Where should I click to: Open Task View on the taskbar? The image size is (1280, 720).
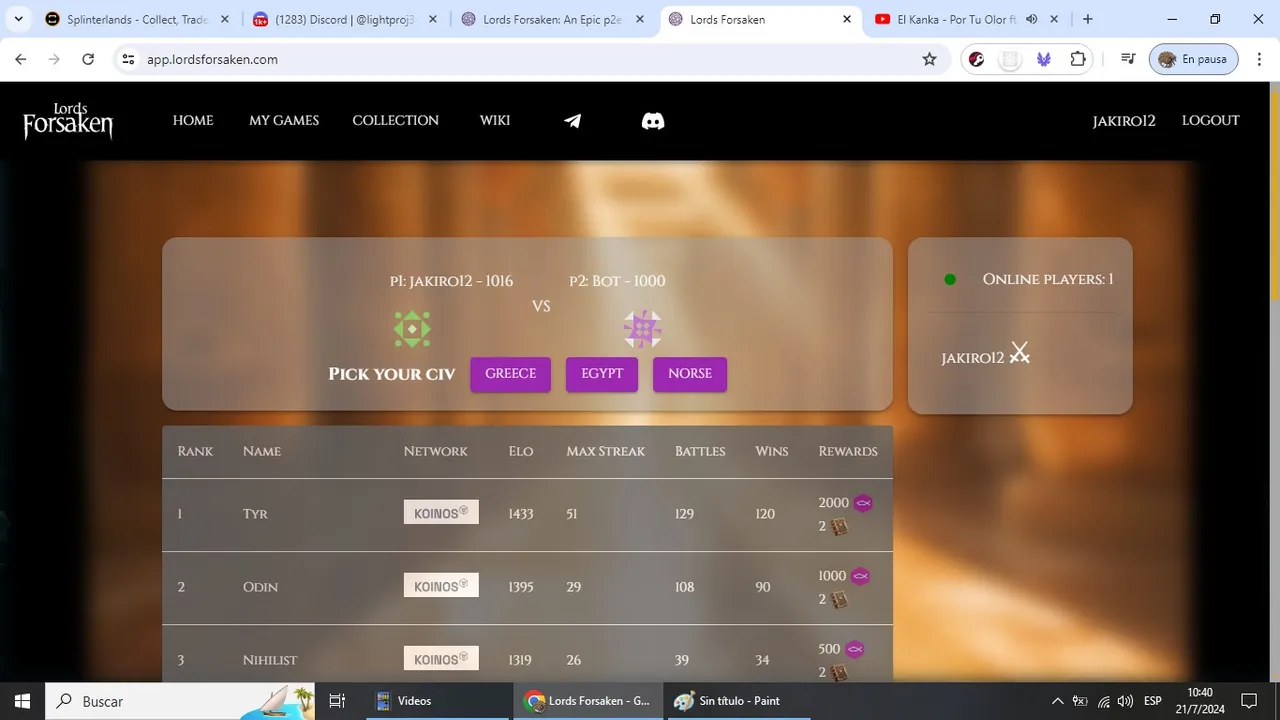point(337,701)
